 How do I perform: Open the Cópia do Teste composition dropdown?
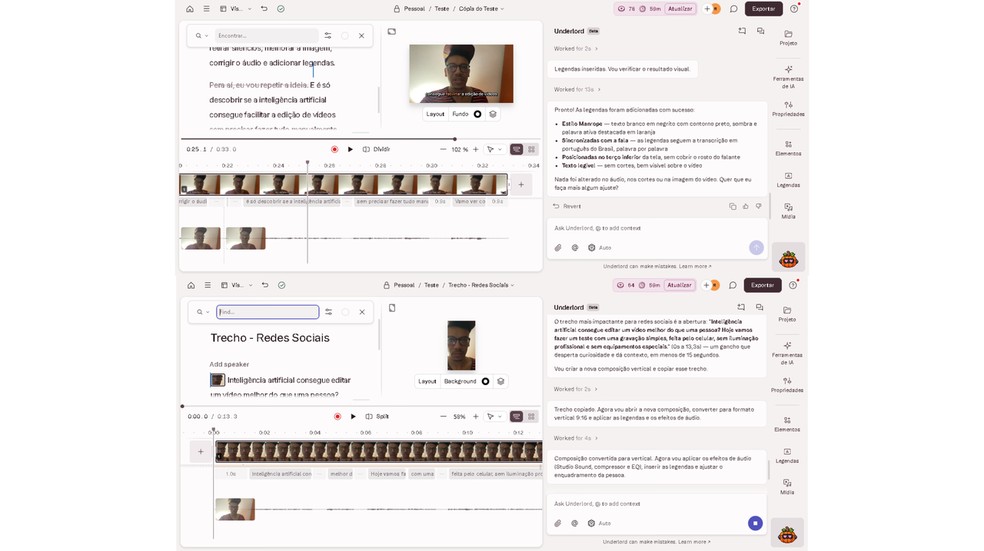(481, 9)
